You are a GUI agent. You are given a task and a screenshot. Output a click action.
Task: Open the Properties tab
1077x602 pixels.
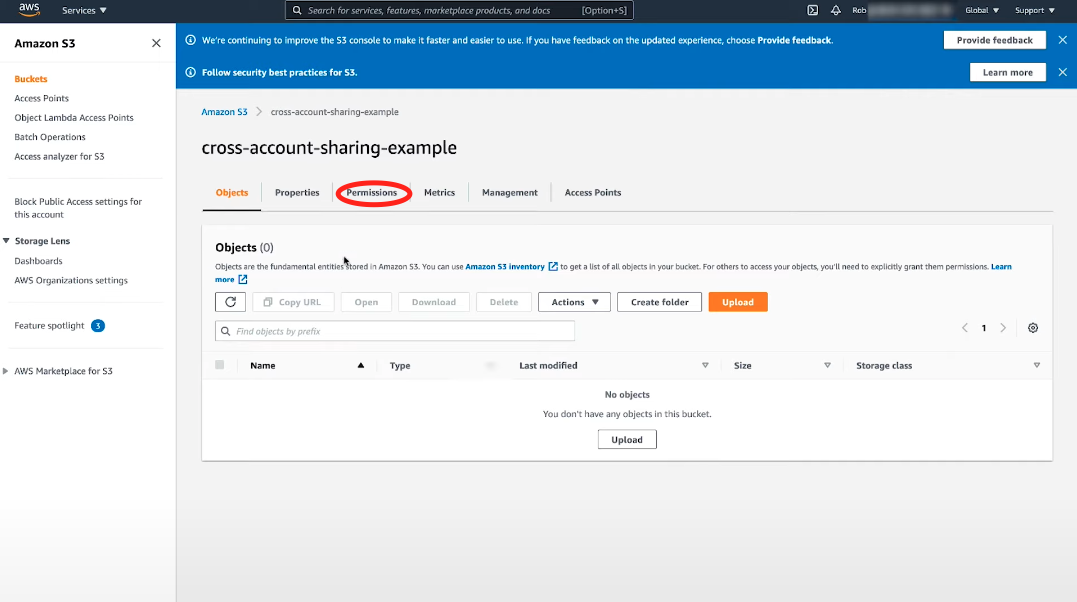click(x=297, y=193)
